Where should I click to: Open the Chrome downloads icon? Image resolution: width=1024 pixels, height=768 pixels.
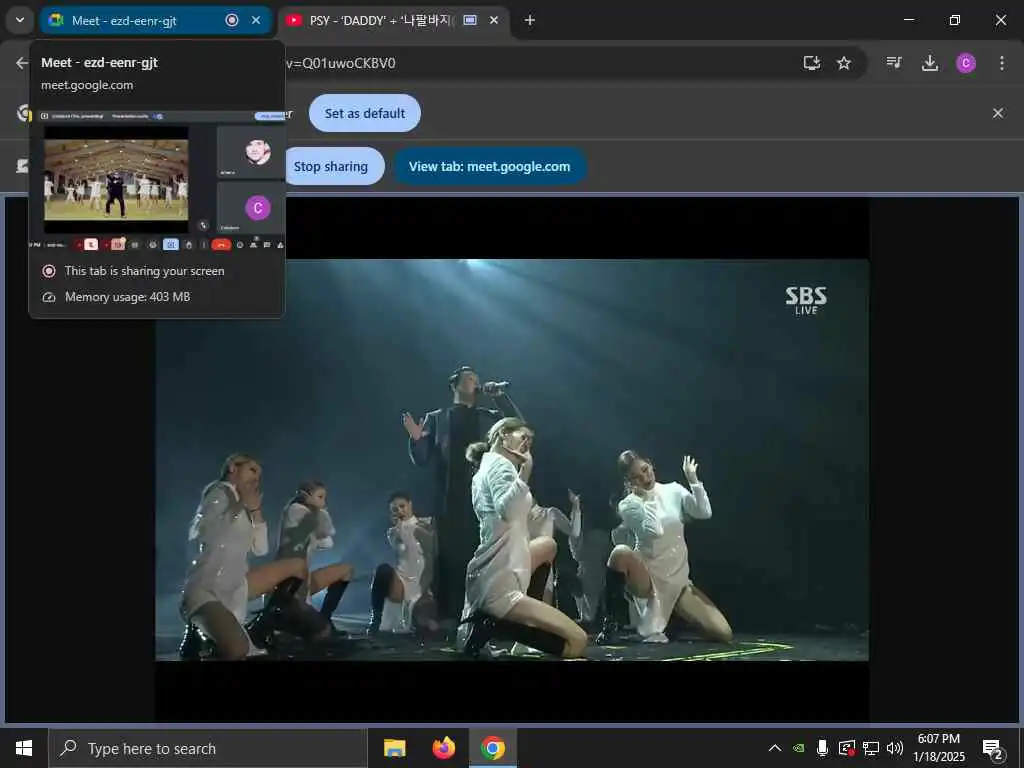(930, 63)
